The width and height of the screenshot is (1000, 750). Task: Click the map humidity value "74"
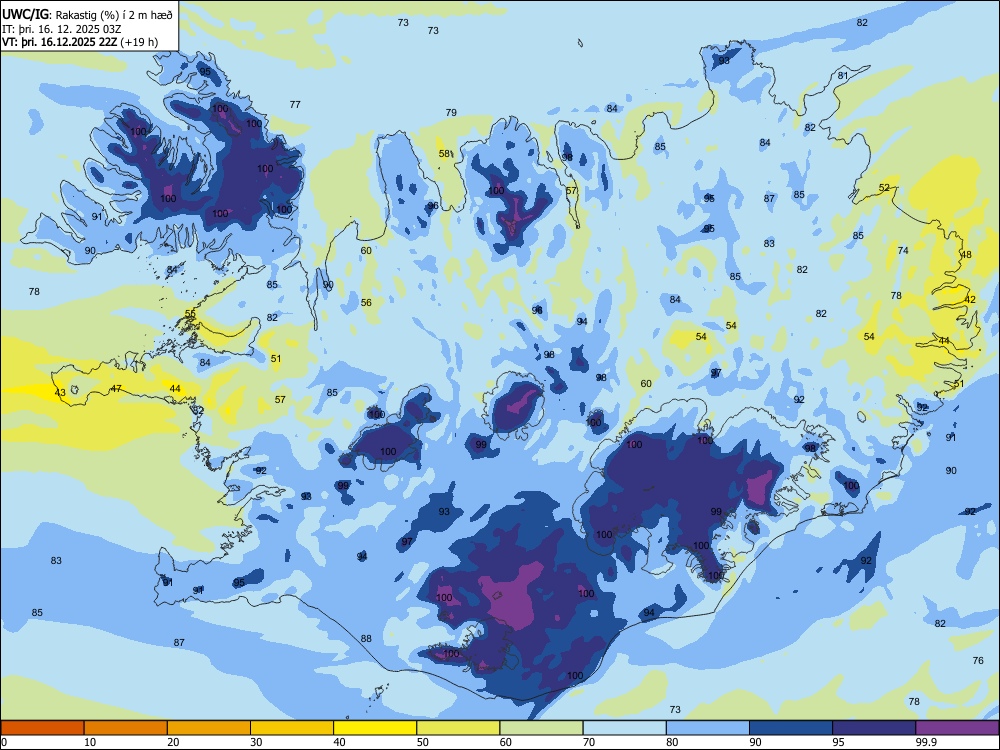pos(903,251)
